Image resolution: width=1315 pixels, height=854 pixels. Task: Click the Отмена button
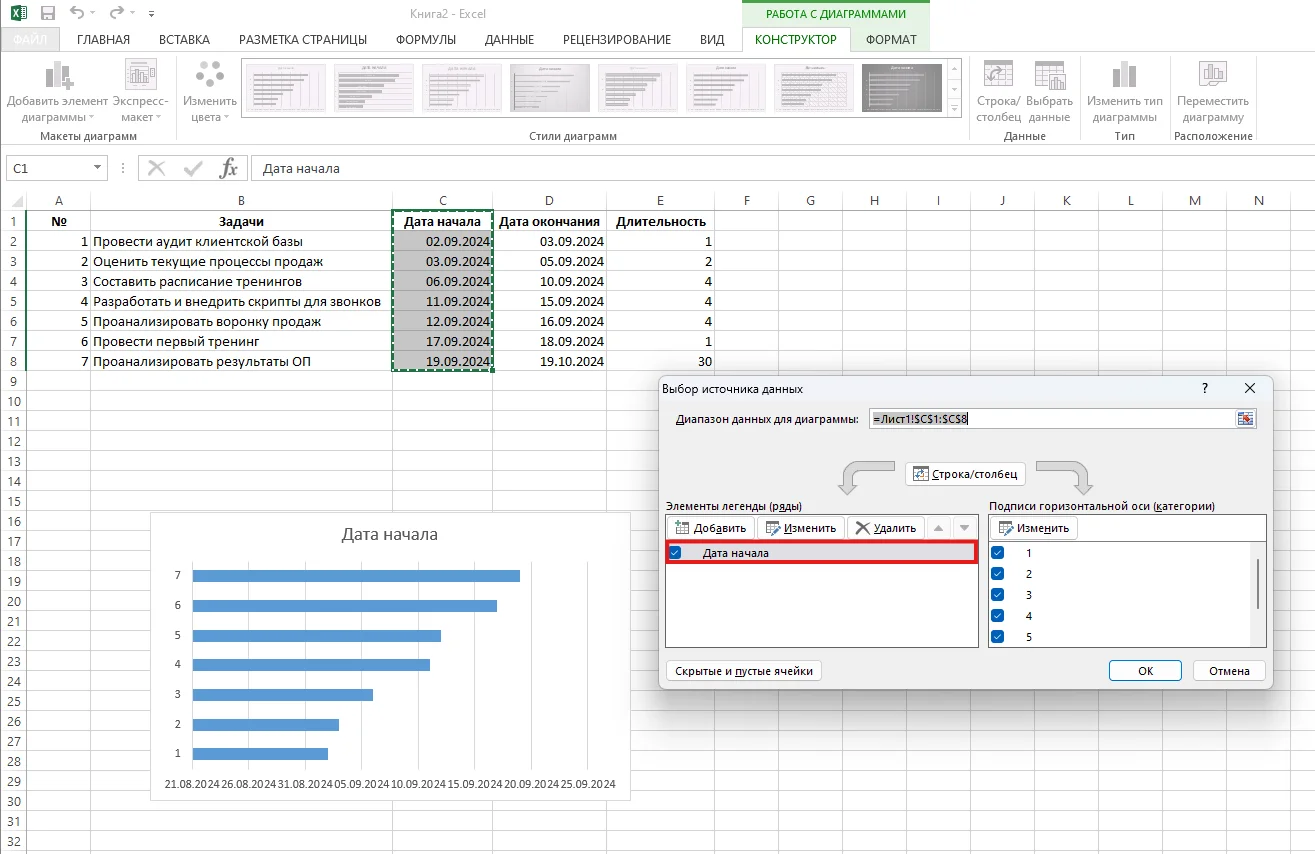(x=1229, y=671)
